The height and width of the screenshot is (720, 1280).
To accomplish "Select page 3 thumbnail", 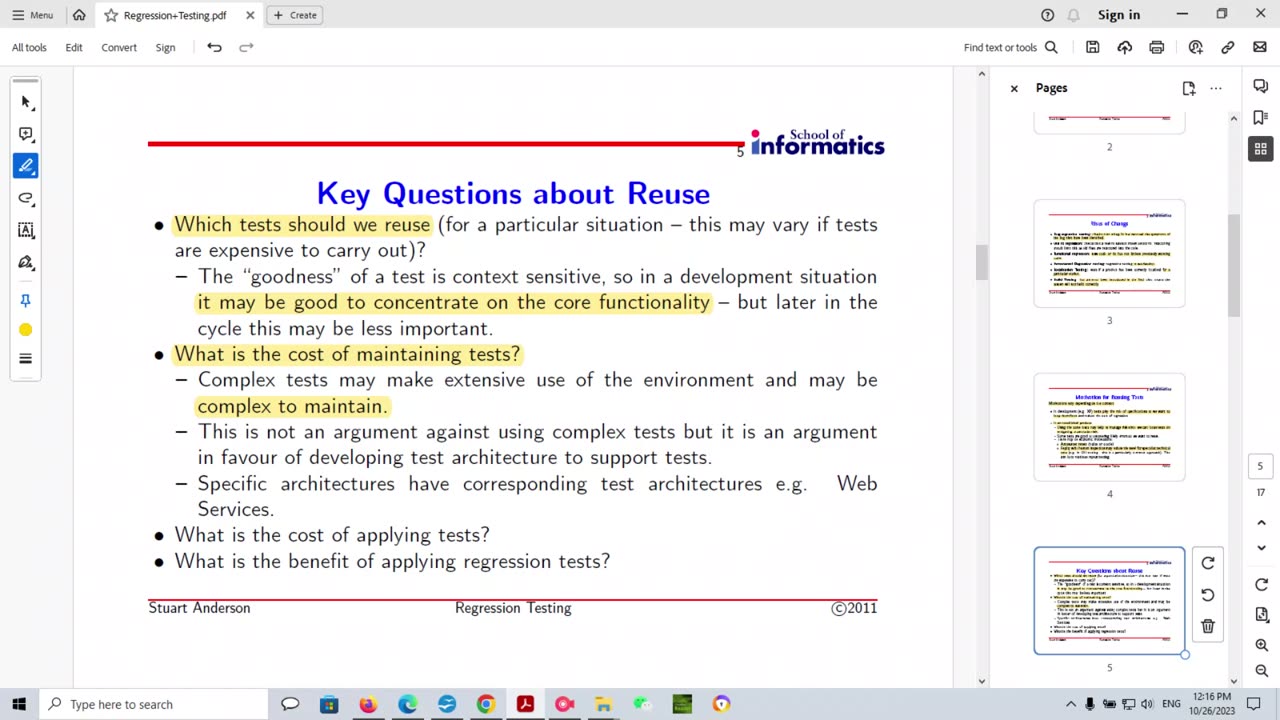I will click(1109, 254).
